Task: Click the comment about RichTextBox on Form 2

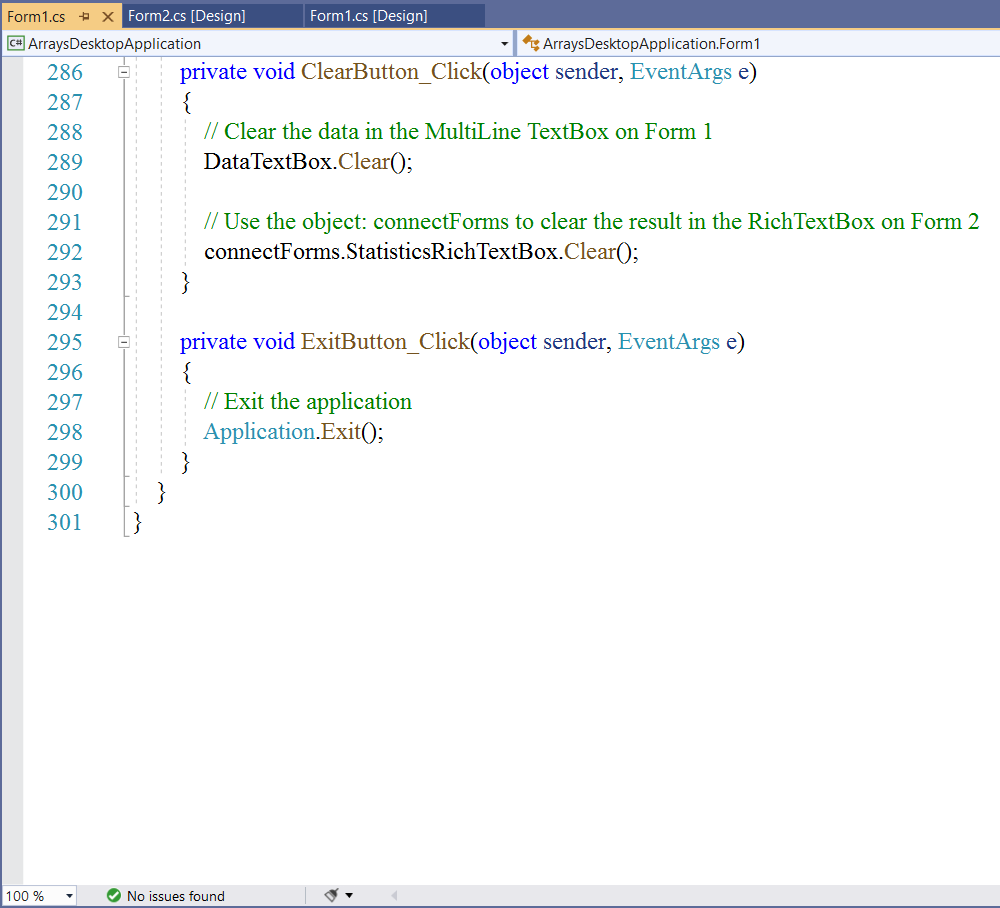Action: [591, 221]
